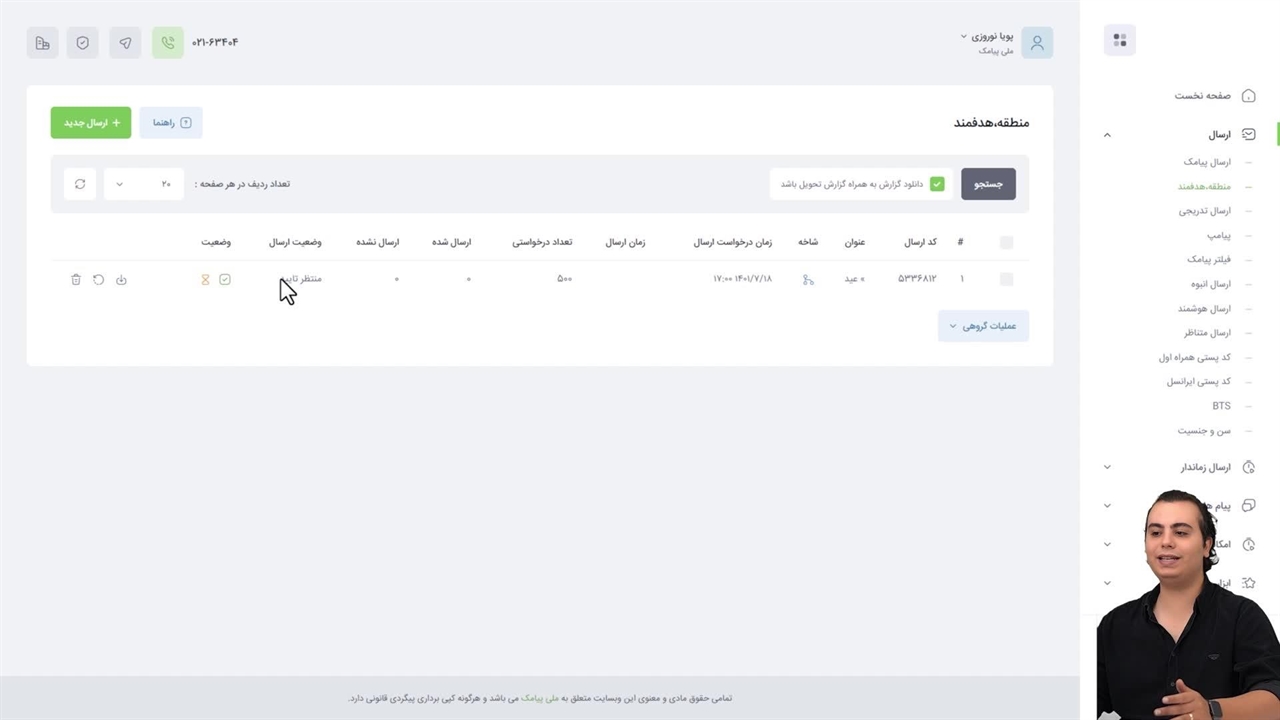Image resolution: width=1280 pixels, height=720 pixels.
Task: Click the delete trash icon in row 1
Action: pos(76,280)
